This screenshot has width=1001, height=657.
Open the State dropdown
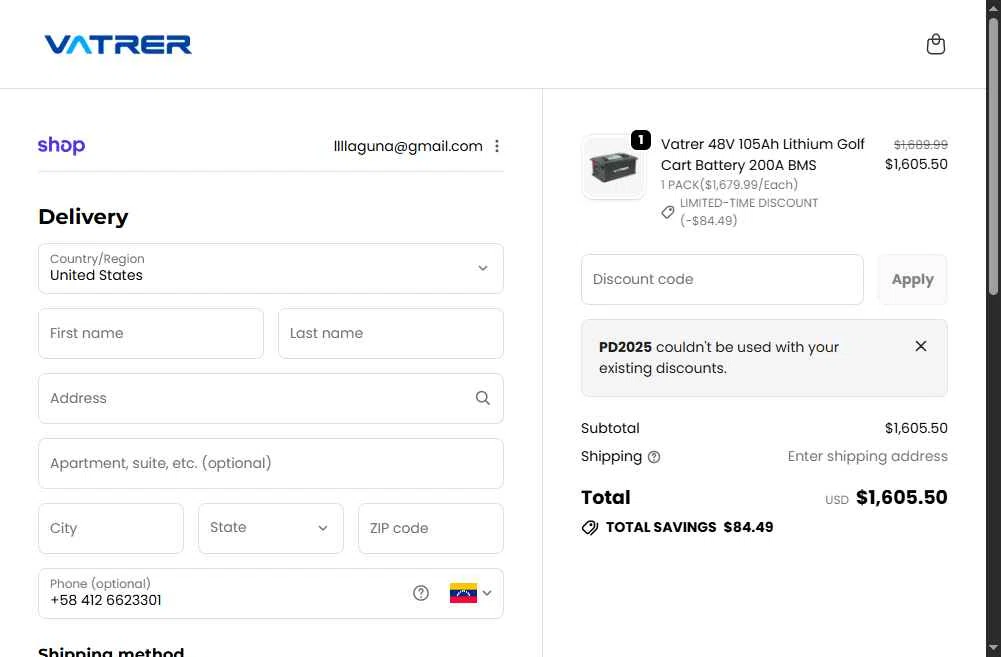tap(271, 528)
